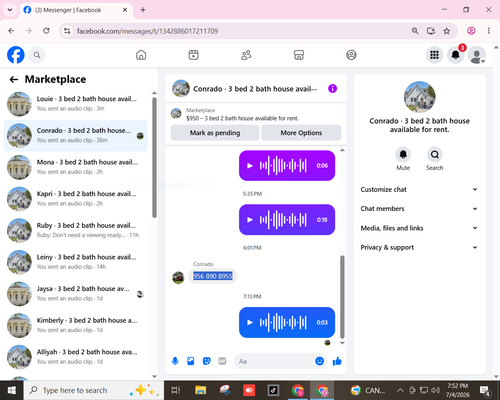Seek in the 0:06 audio waveform
The height and width of the screenshot is (400, 500).
283,166
